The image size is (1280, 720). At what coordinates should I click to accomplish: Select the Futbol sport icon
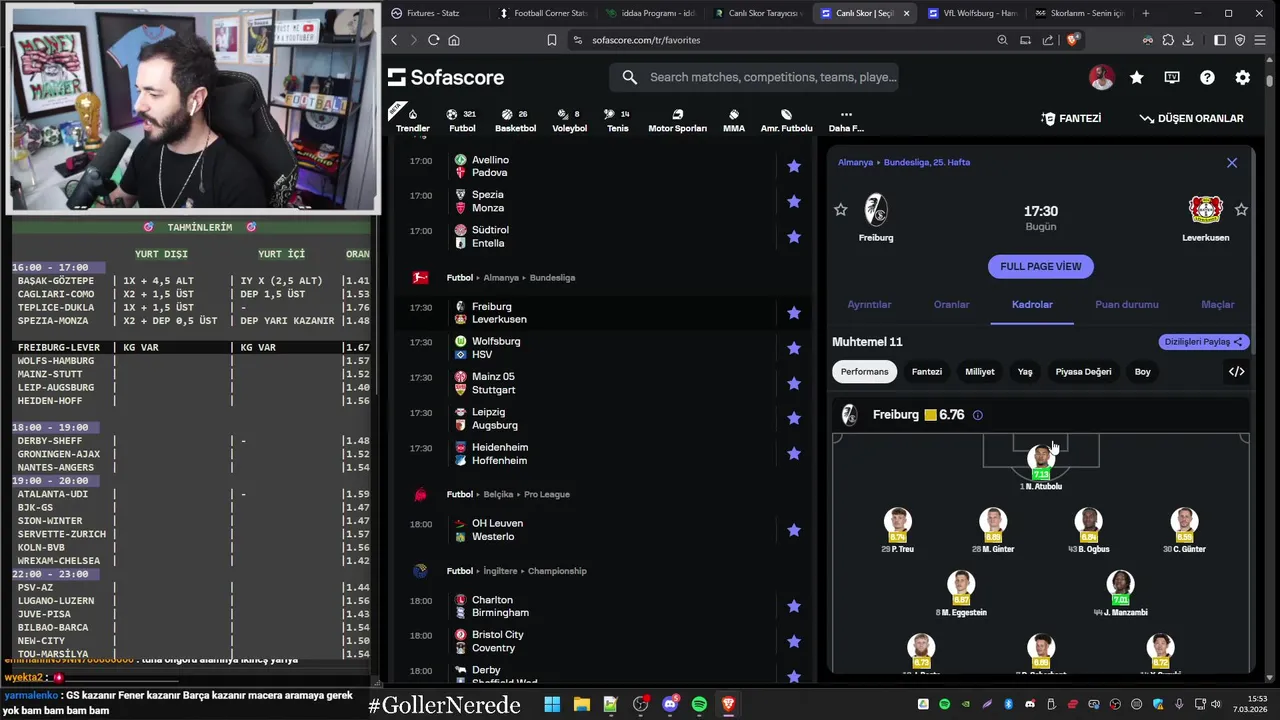click(462, 120)
